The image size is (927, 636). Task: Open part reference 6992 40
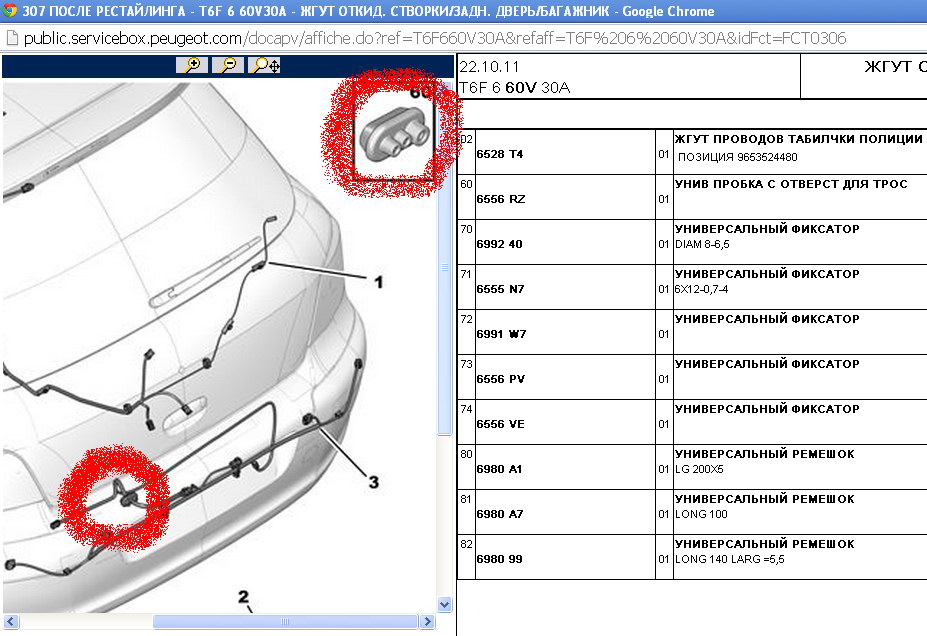[500, 244]
